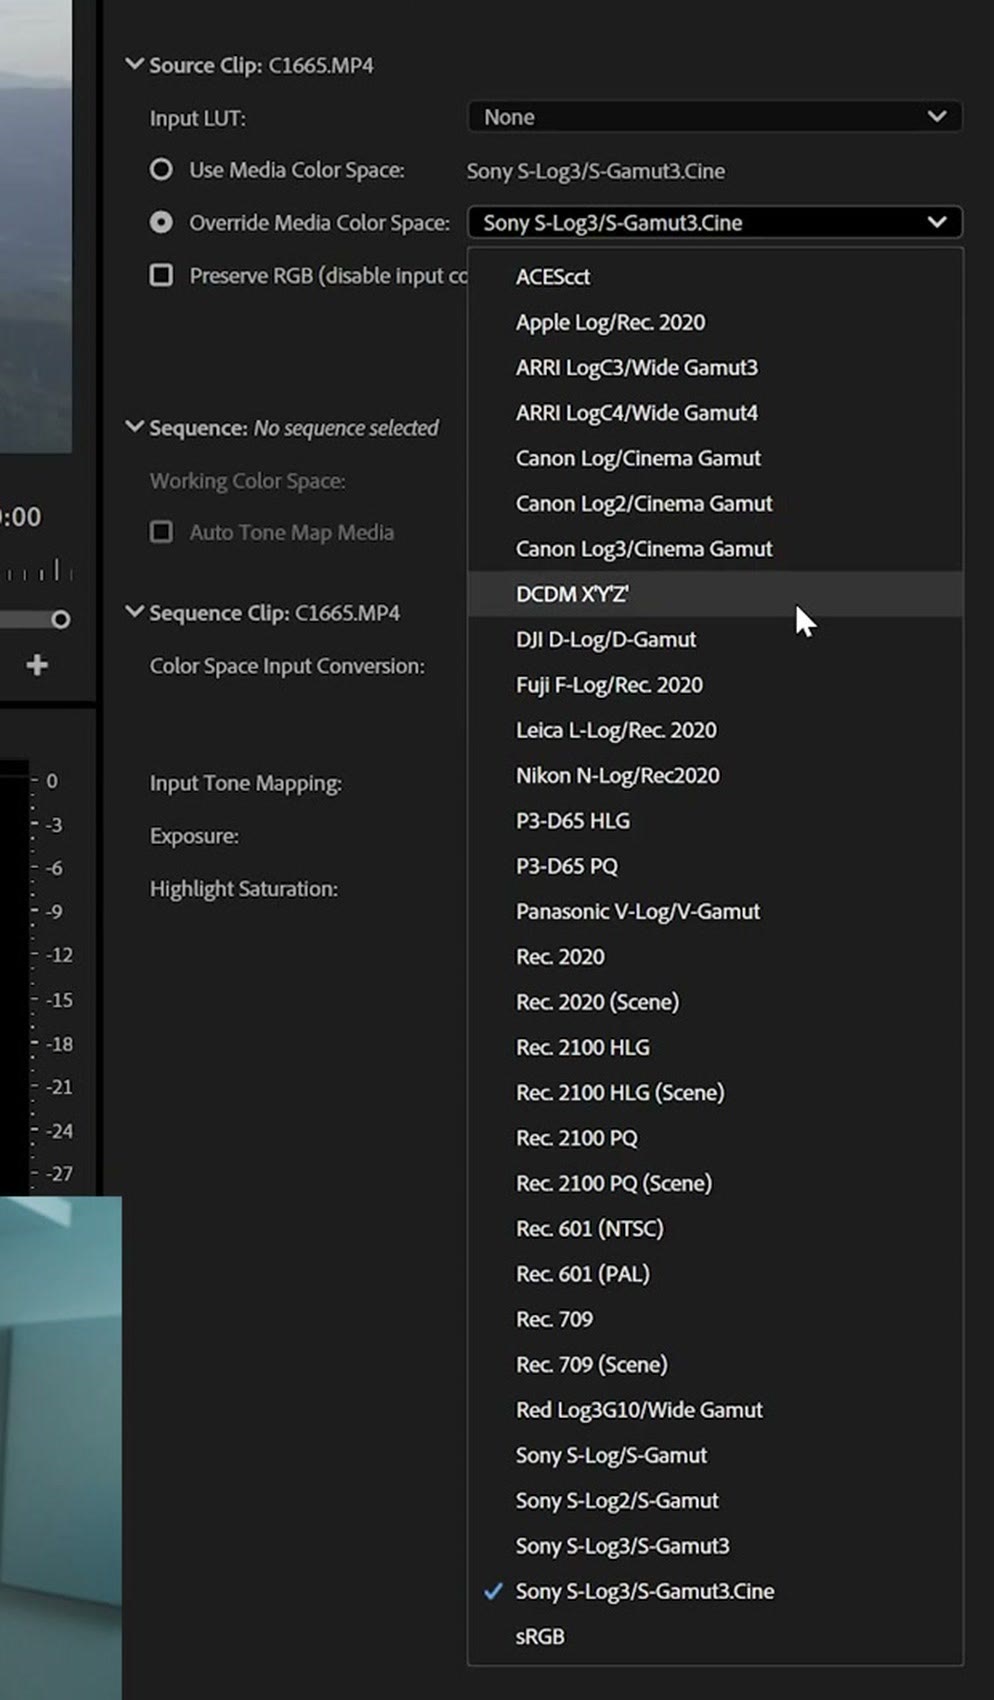This screenshot has height=1700, width=994.
Task: Pick Canon Log/Cinema Gamut
Action: point(714,458)
